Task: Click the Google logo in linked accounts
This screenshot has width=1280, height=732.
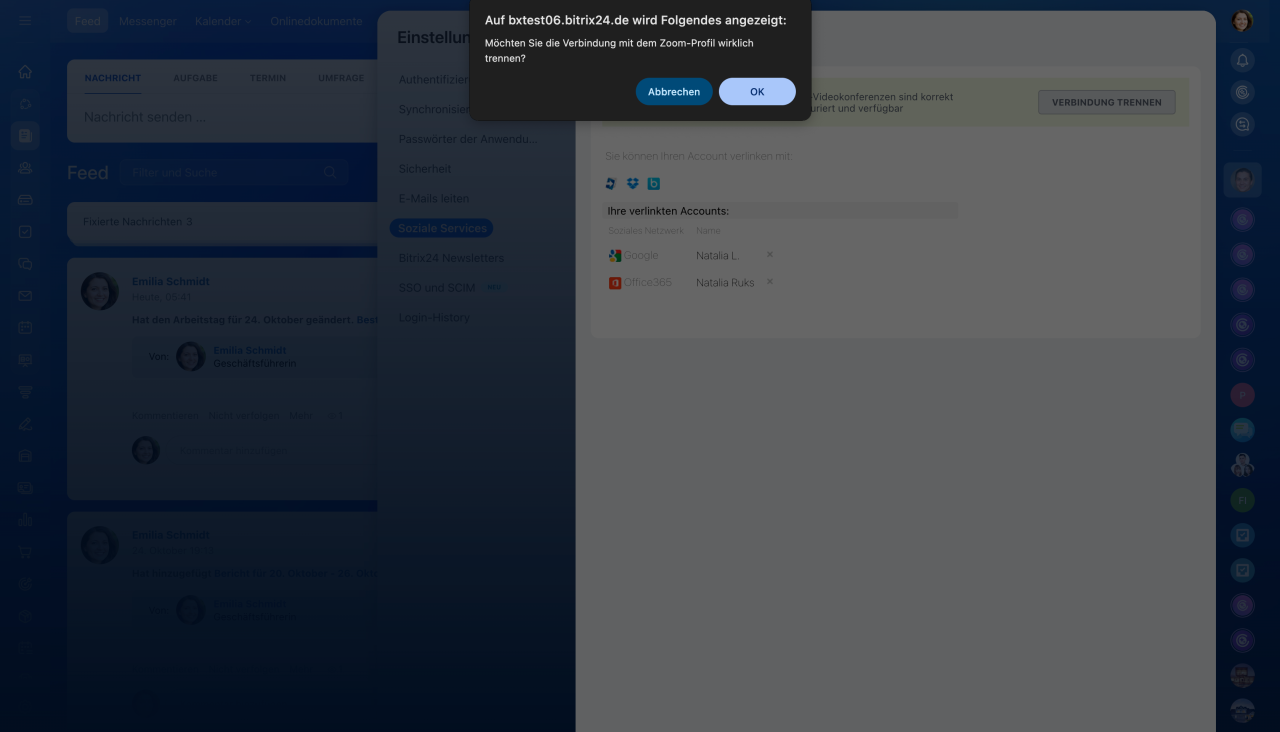Action: [x=615, y=256]
